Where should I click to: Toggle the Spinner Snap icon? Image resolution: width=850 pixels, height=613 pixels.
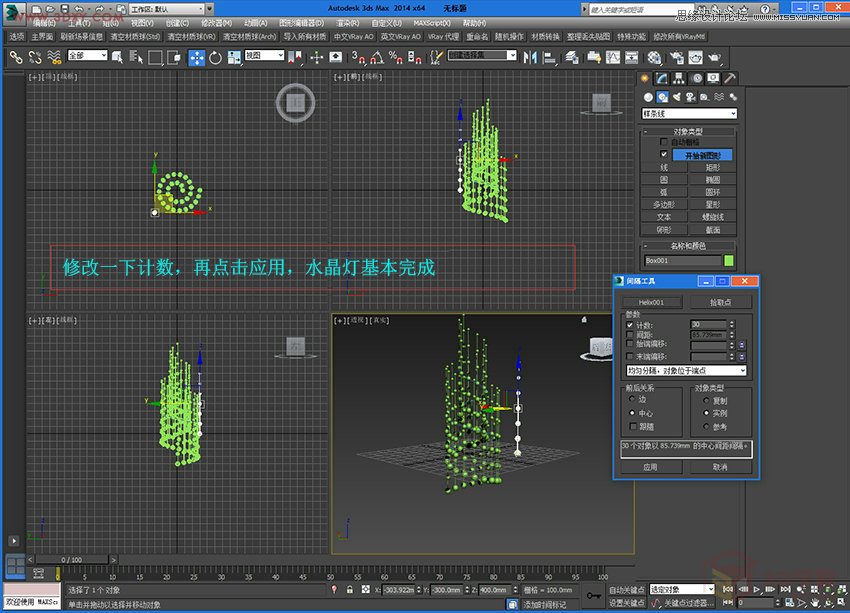415,57
